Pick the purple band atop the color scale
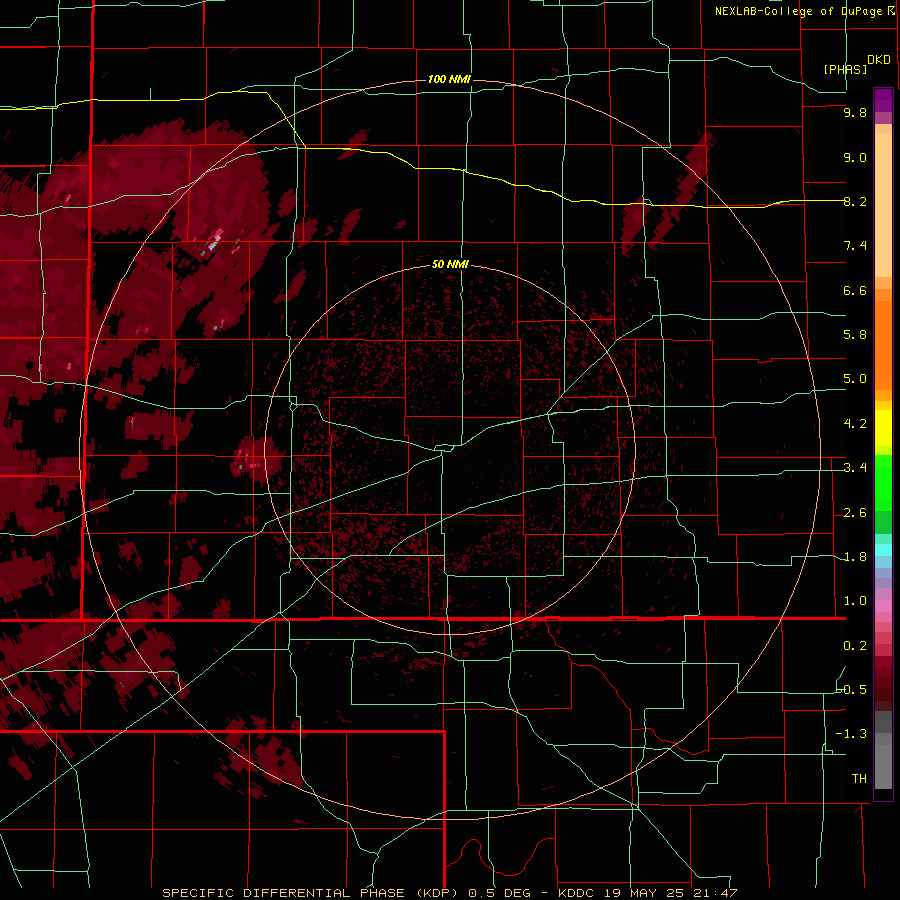This screenshot has width=900, height=900. (x=883, y=100)
